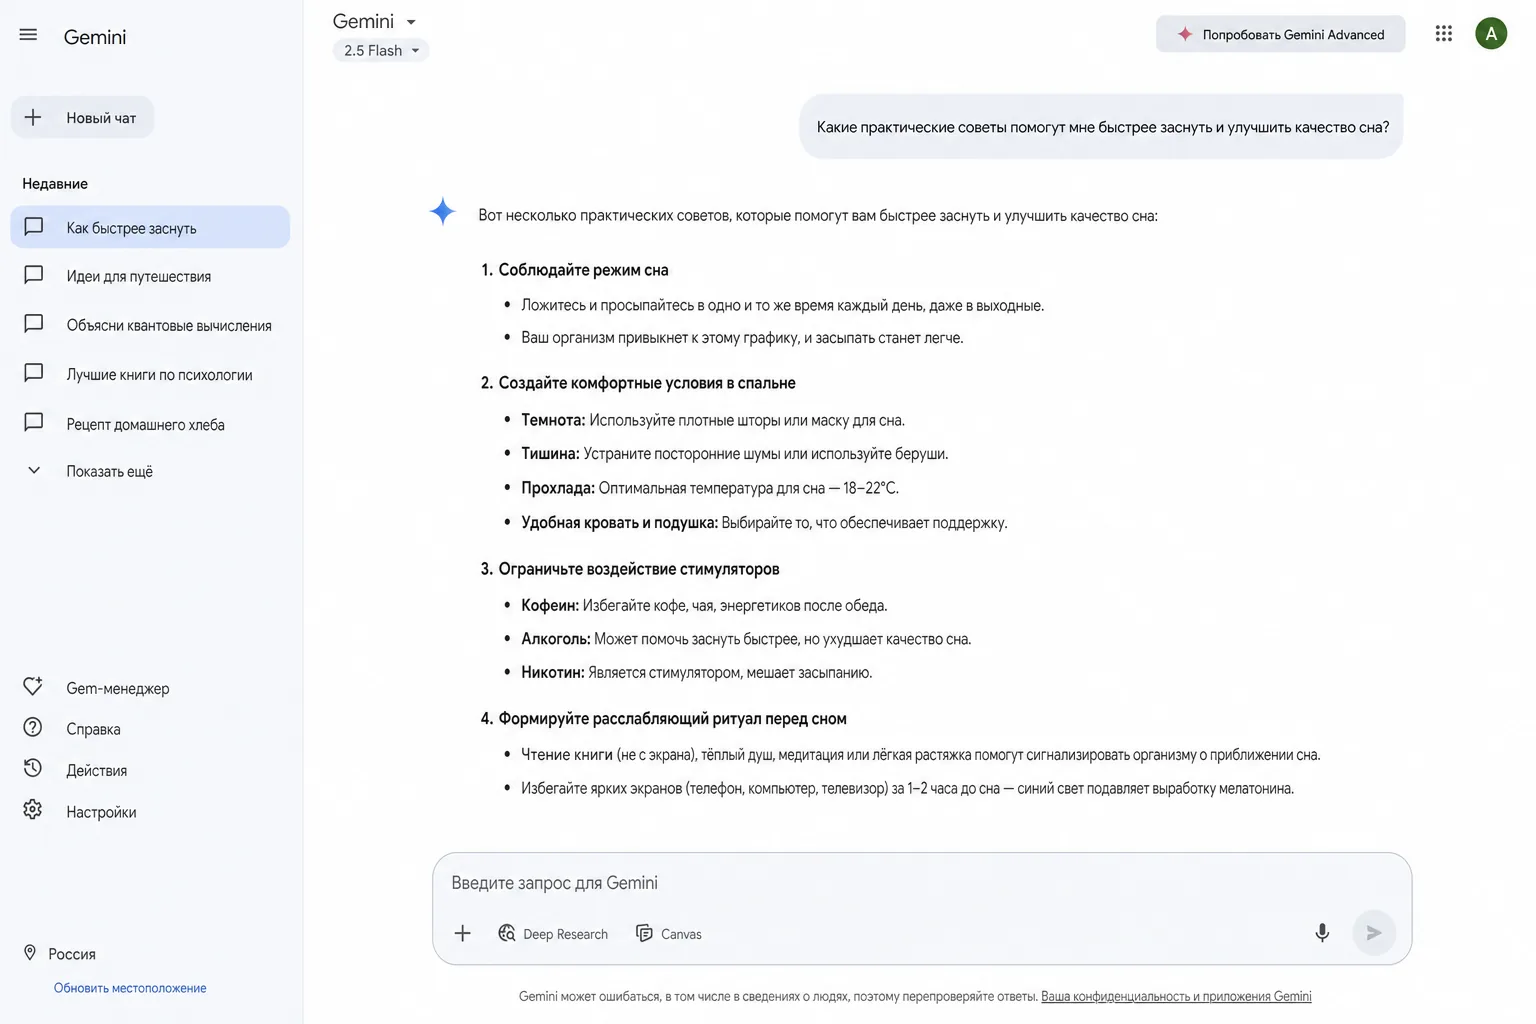Click Попробовать Gemini Advanced button
Viewport: 1536px width, 1024px height.
(1280, 34)
